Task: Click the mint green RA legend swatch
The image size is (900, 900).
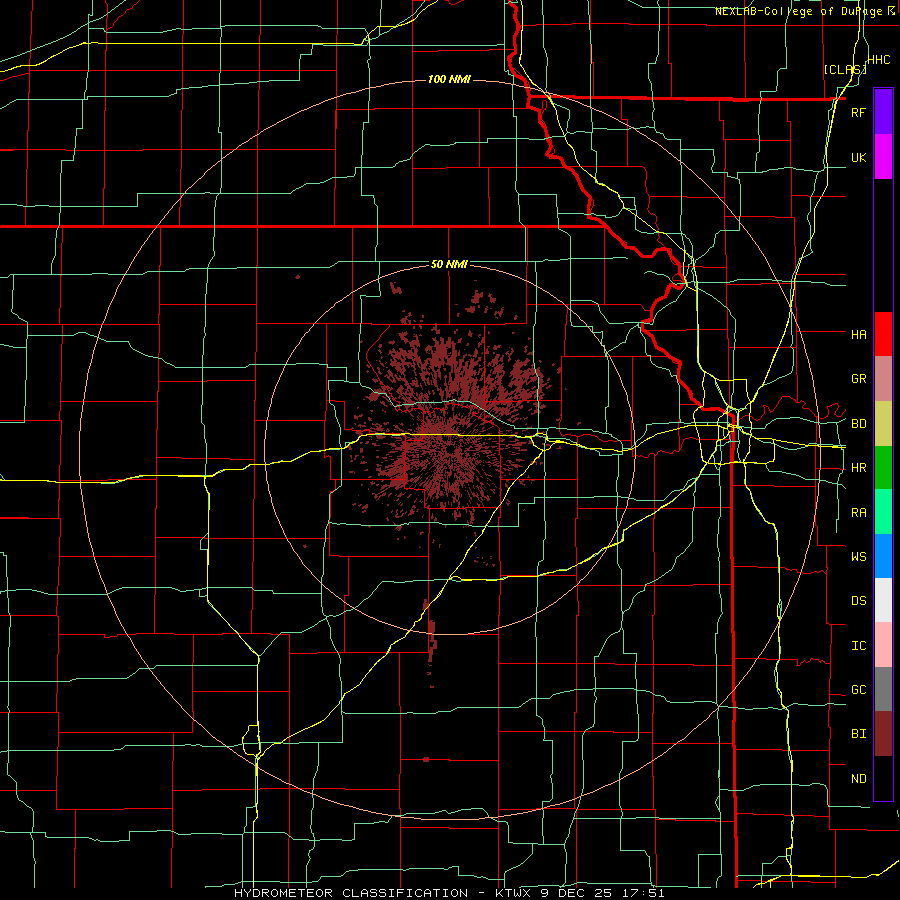Action: [x=883, y=512]
